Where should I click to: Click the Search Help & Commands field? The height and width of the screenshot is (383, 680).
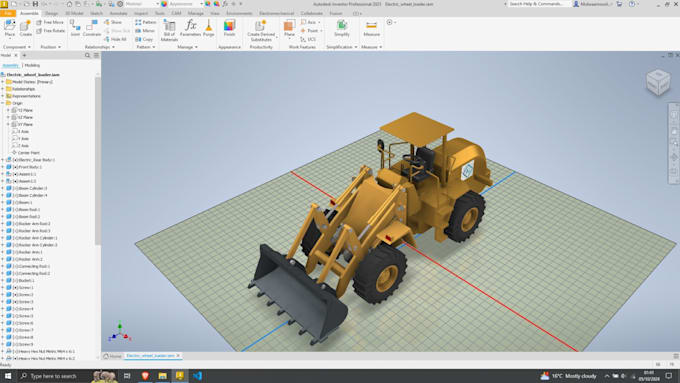pos(539,4)
